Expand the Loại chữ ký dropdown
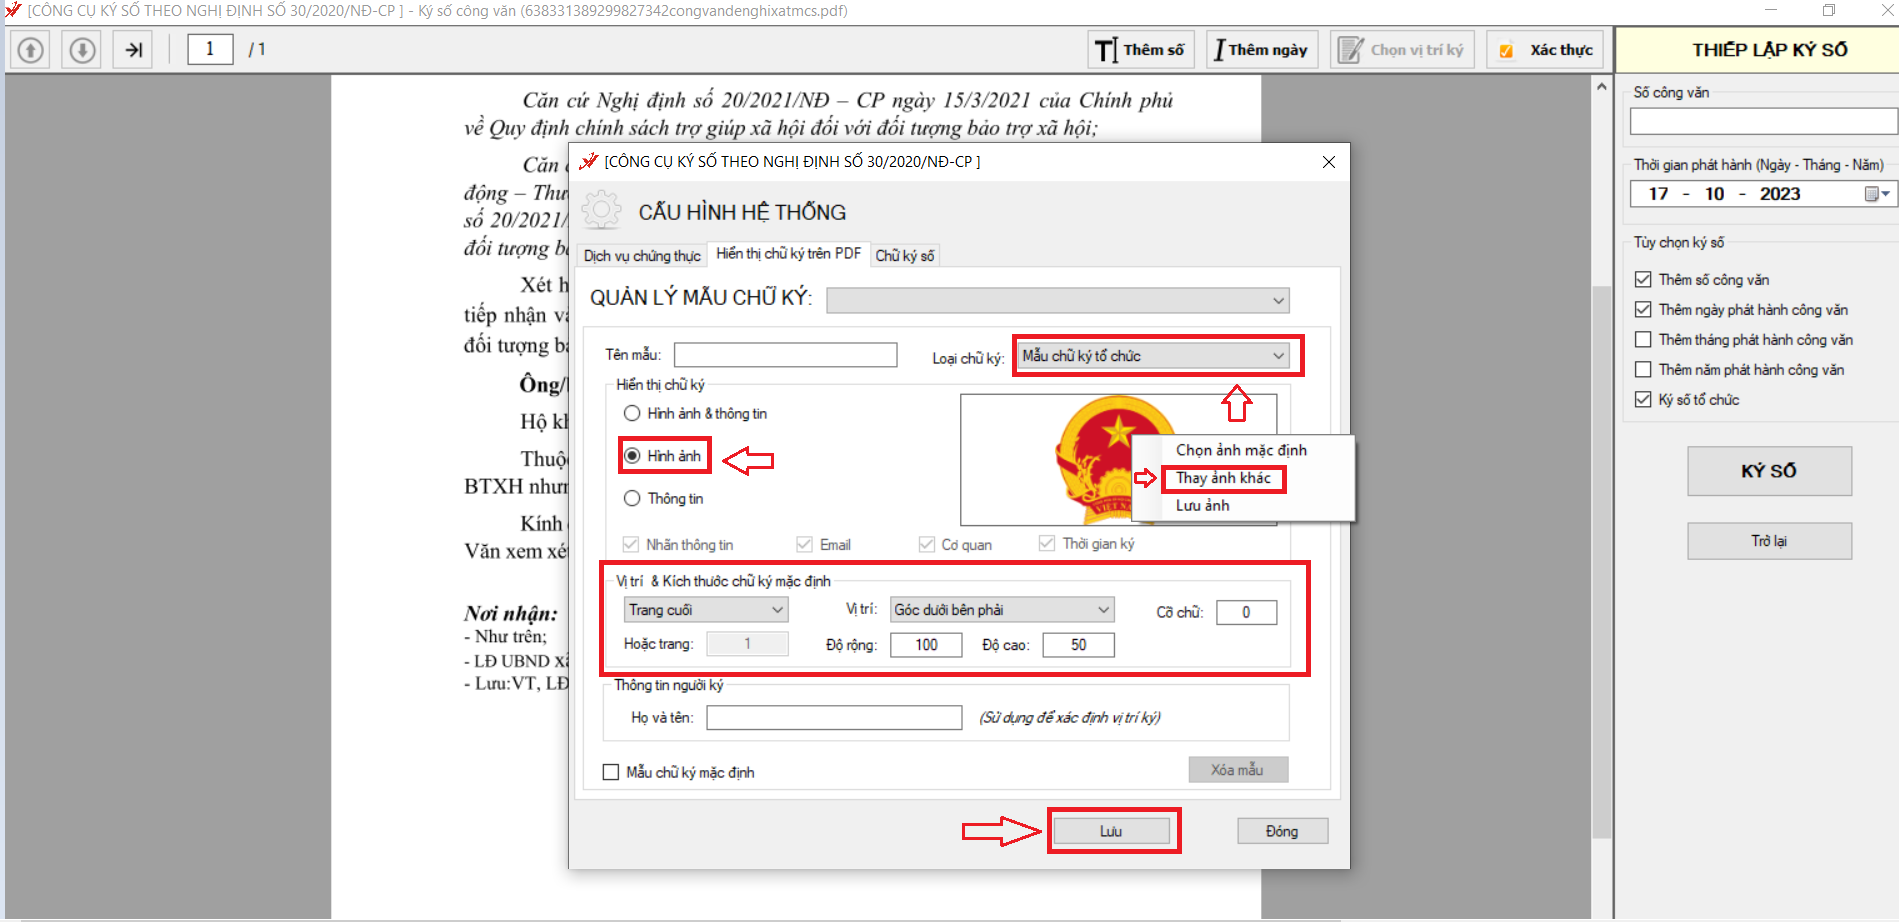1899x922 pixels. (x=1277, y=356)
